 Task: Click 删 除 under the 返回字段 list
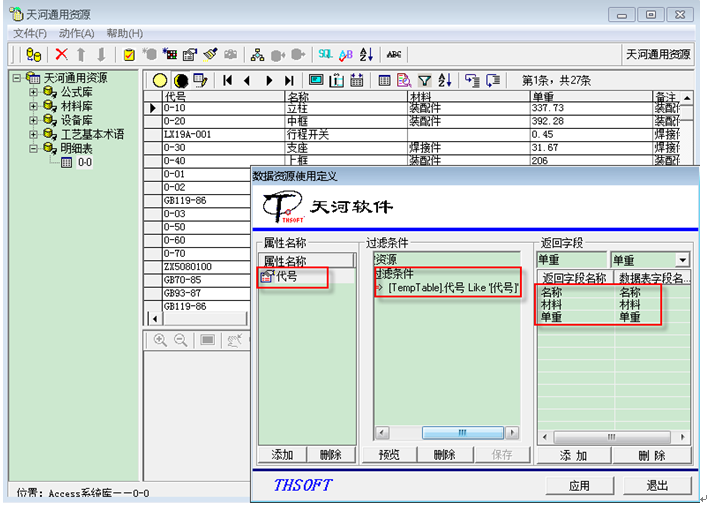click(652, 456)
